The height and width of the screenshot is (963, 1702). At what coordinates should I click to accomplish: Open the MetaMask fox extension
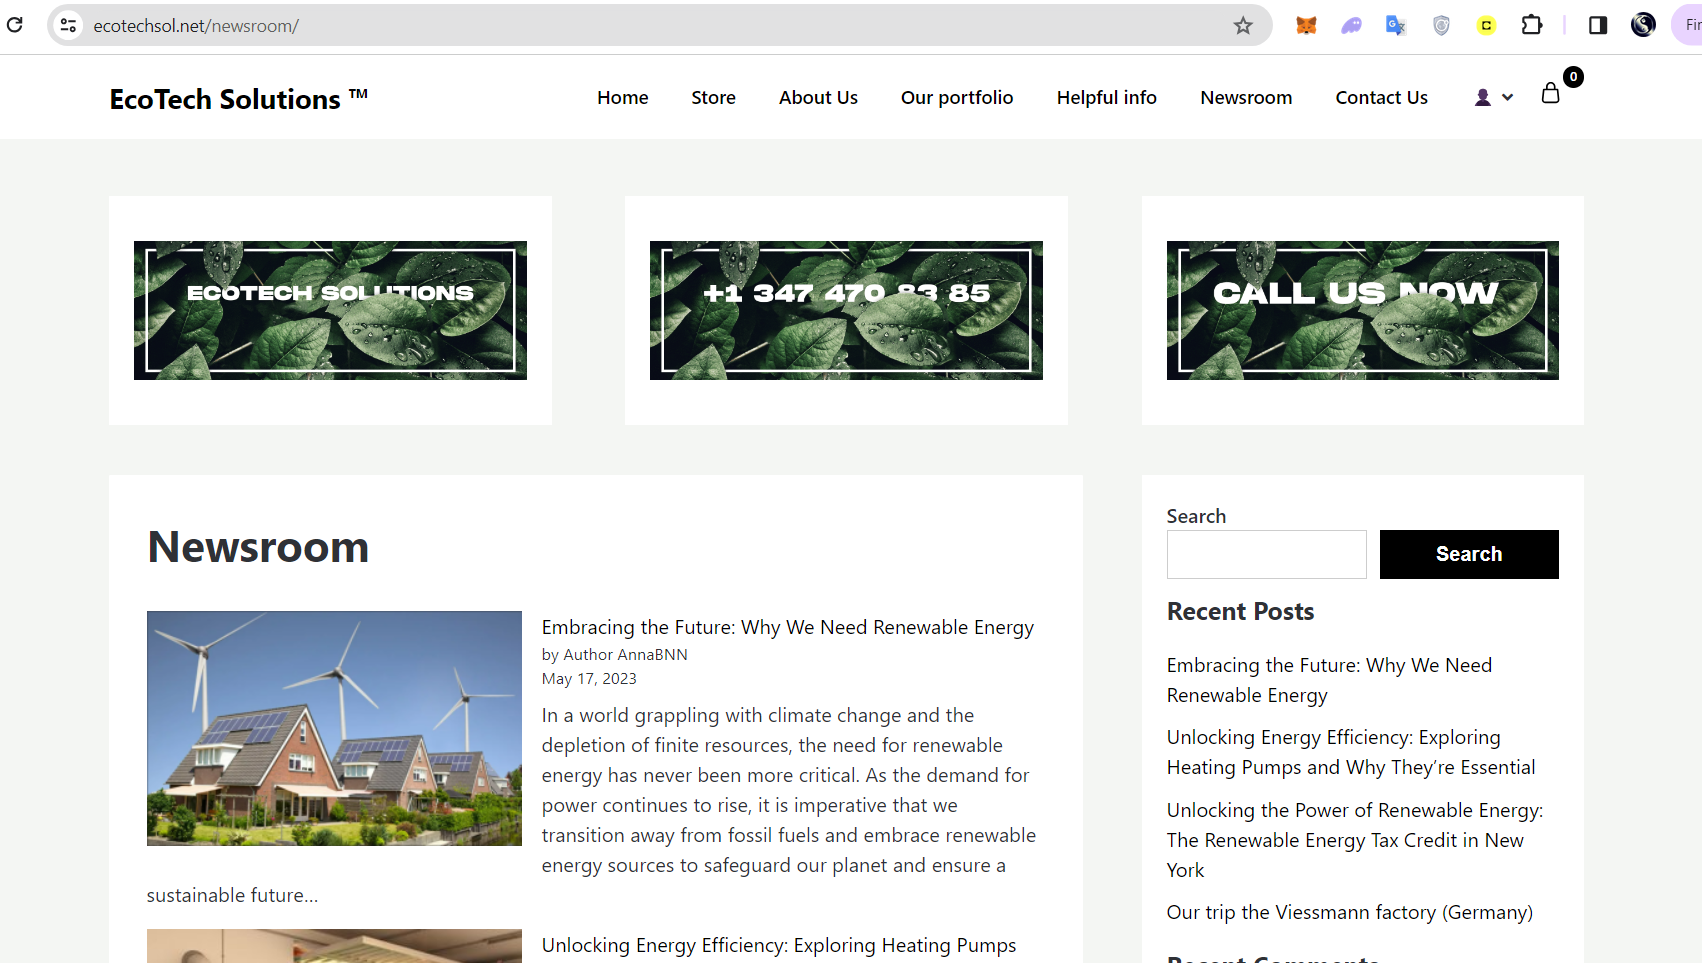[1306, 26]
